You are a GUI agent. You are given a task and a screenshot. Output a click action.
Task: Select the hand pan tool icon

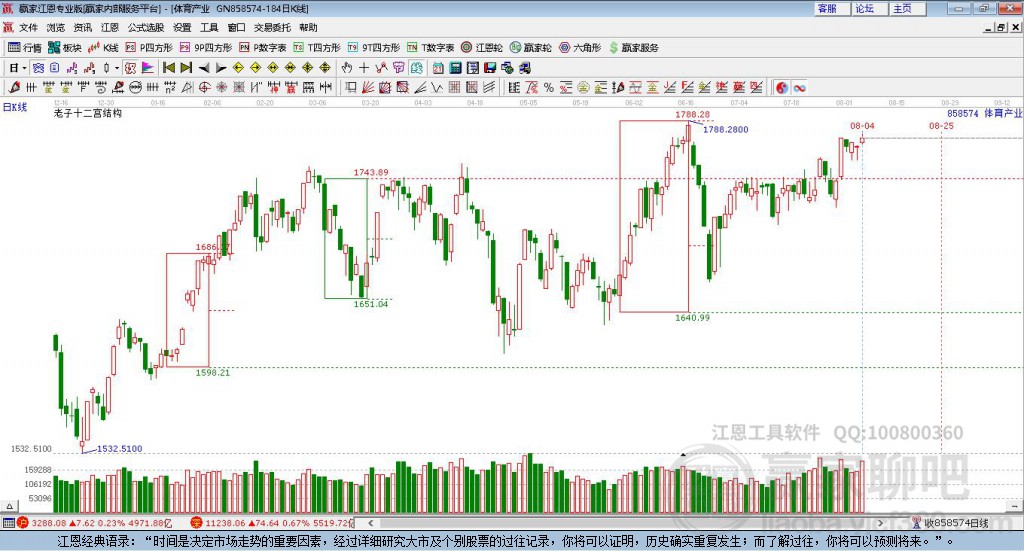pyautogui.click(x=347, y=68)
